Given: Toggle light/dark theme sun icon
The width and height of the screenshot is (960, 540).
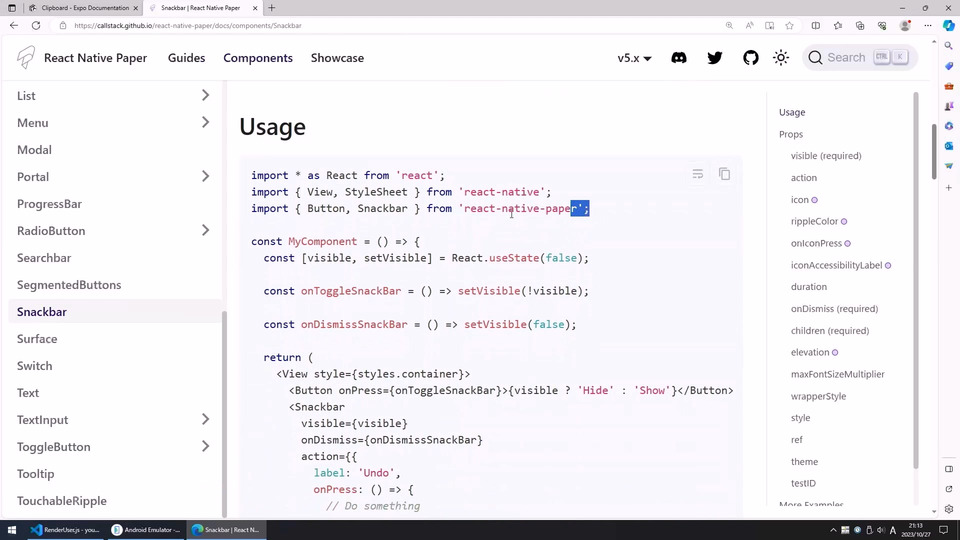Looking at the screenshot, I should tap(781, 58).
